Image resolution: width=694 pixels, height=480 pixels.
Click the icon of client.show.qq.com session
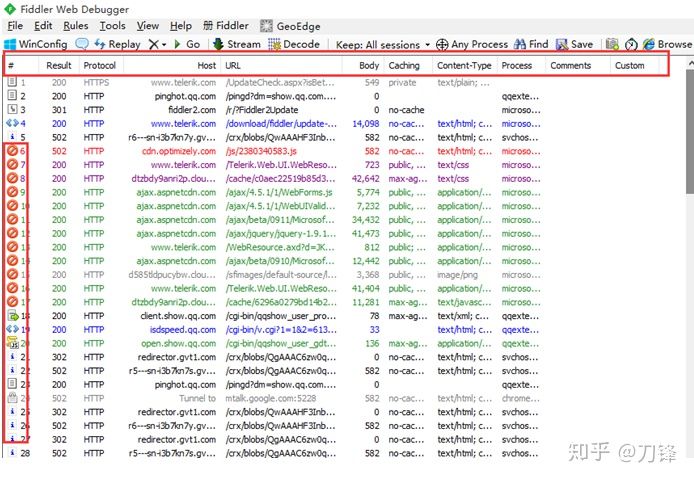tap(13, 315)
